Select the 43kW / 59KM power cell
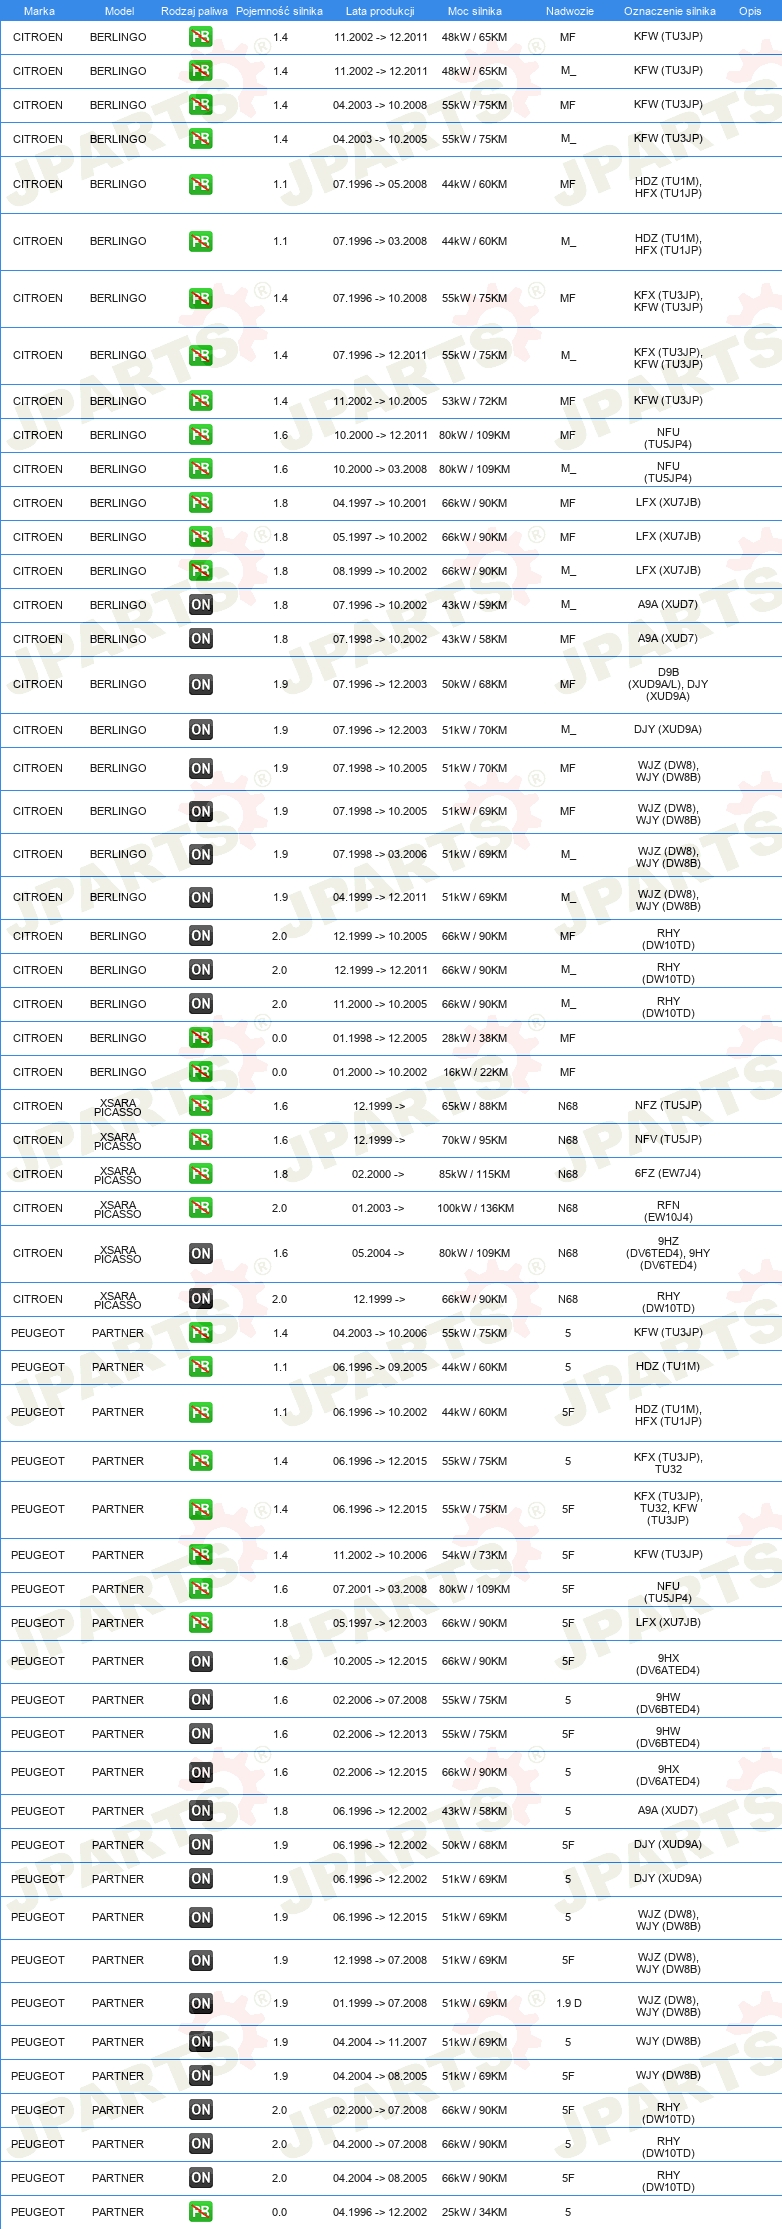The width and height of the screenshot is (782, 2229). [x=475, y=605]
